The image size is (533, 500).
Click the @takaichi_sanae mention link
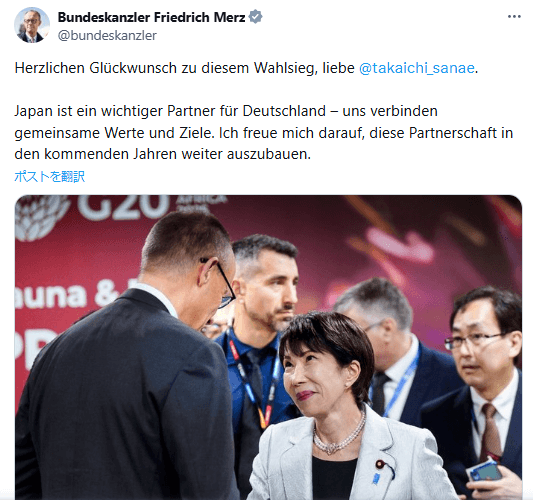pyautogui.click(x=417, y=68)
